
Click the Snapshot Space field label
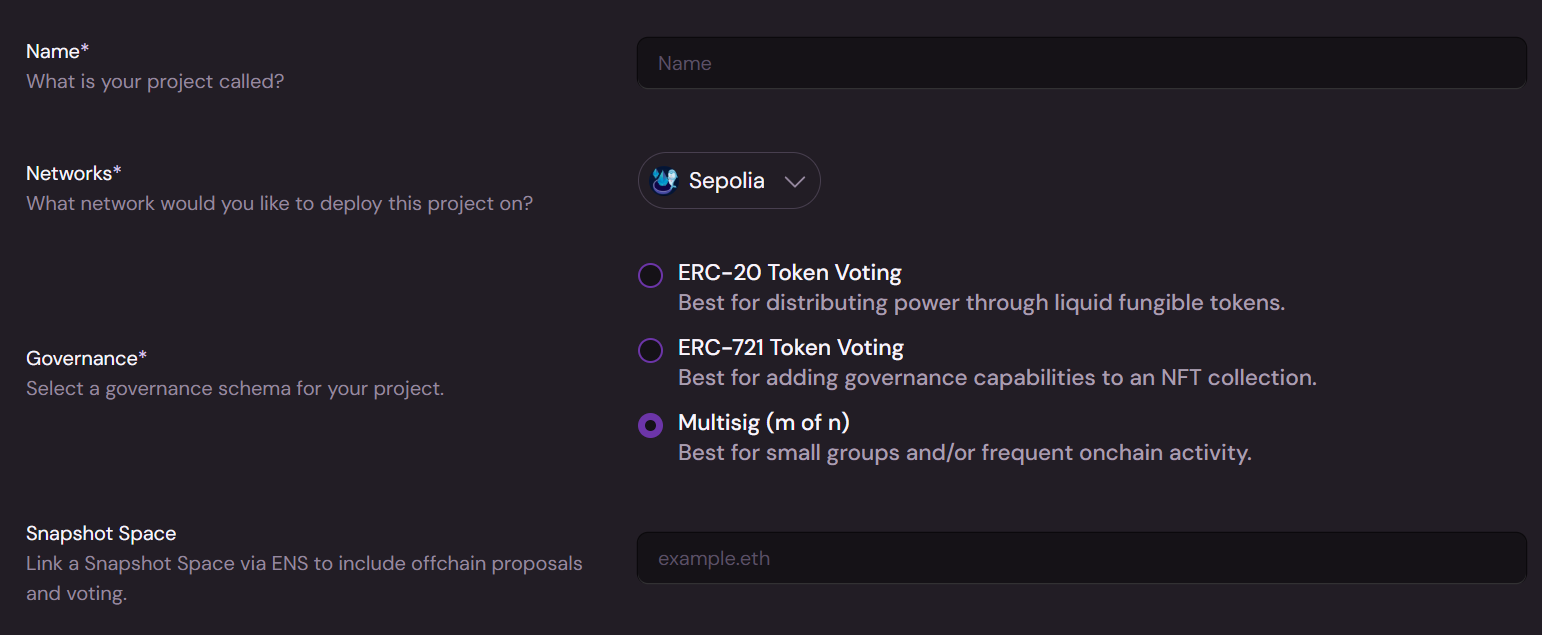(101, 534)
